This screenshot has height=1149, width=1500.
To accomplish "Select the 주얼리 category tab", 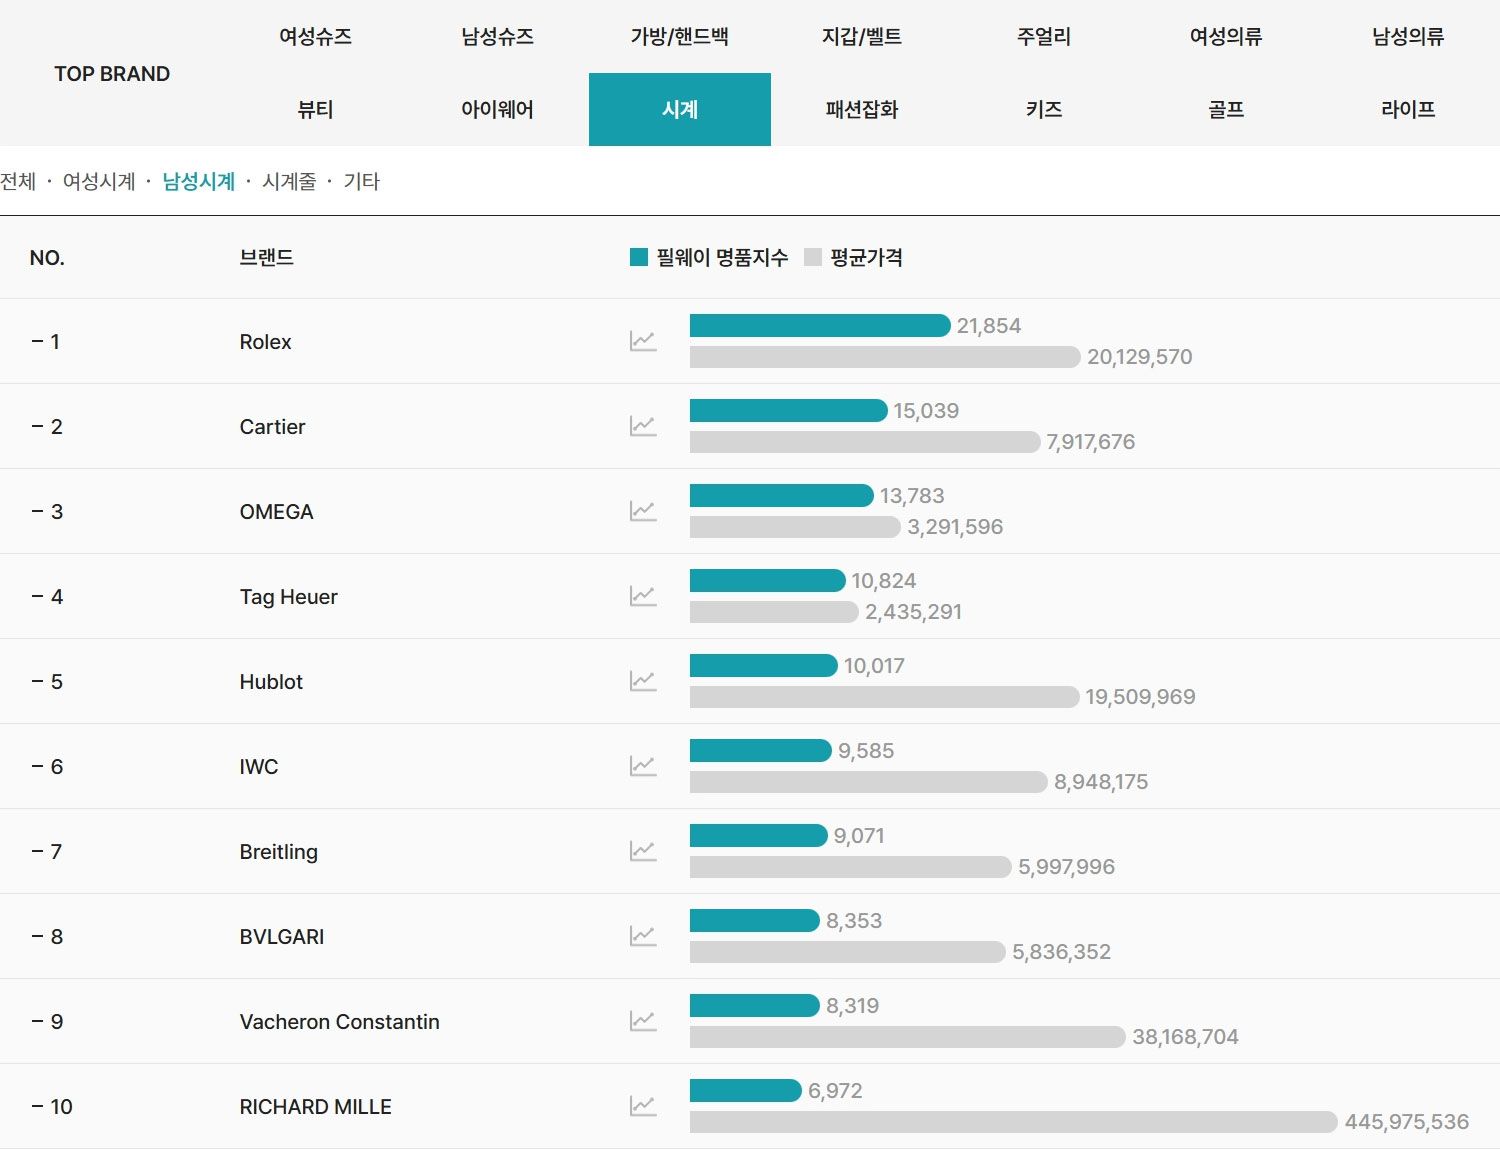I will coord(1044,37).
